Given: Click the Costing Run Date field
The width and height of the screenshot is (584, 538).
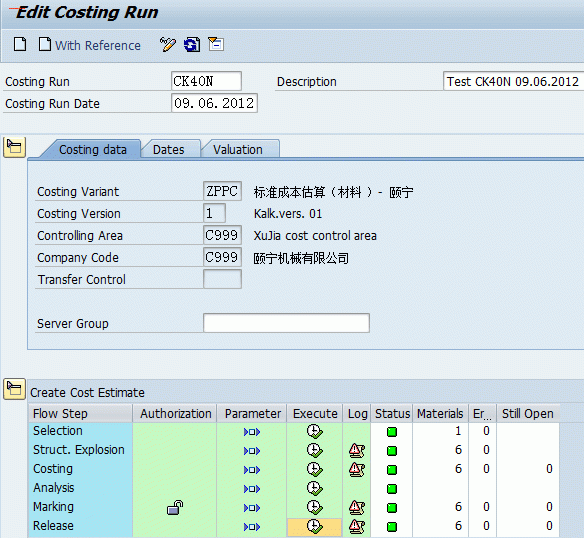Looking at the screenshot, I should (214, 103).
